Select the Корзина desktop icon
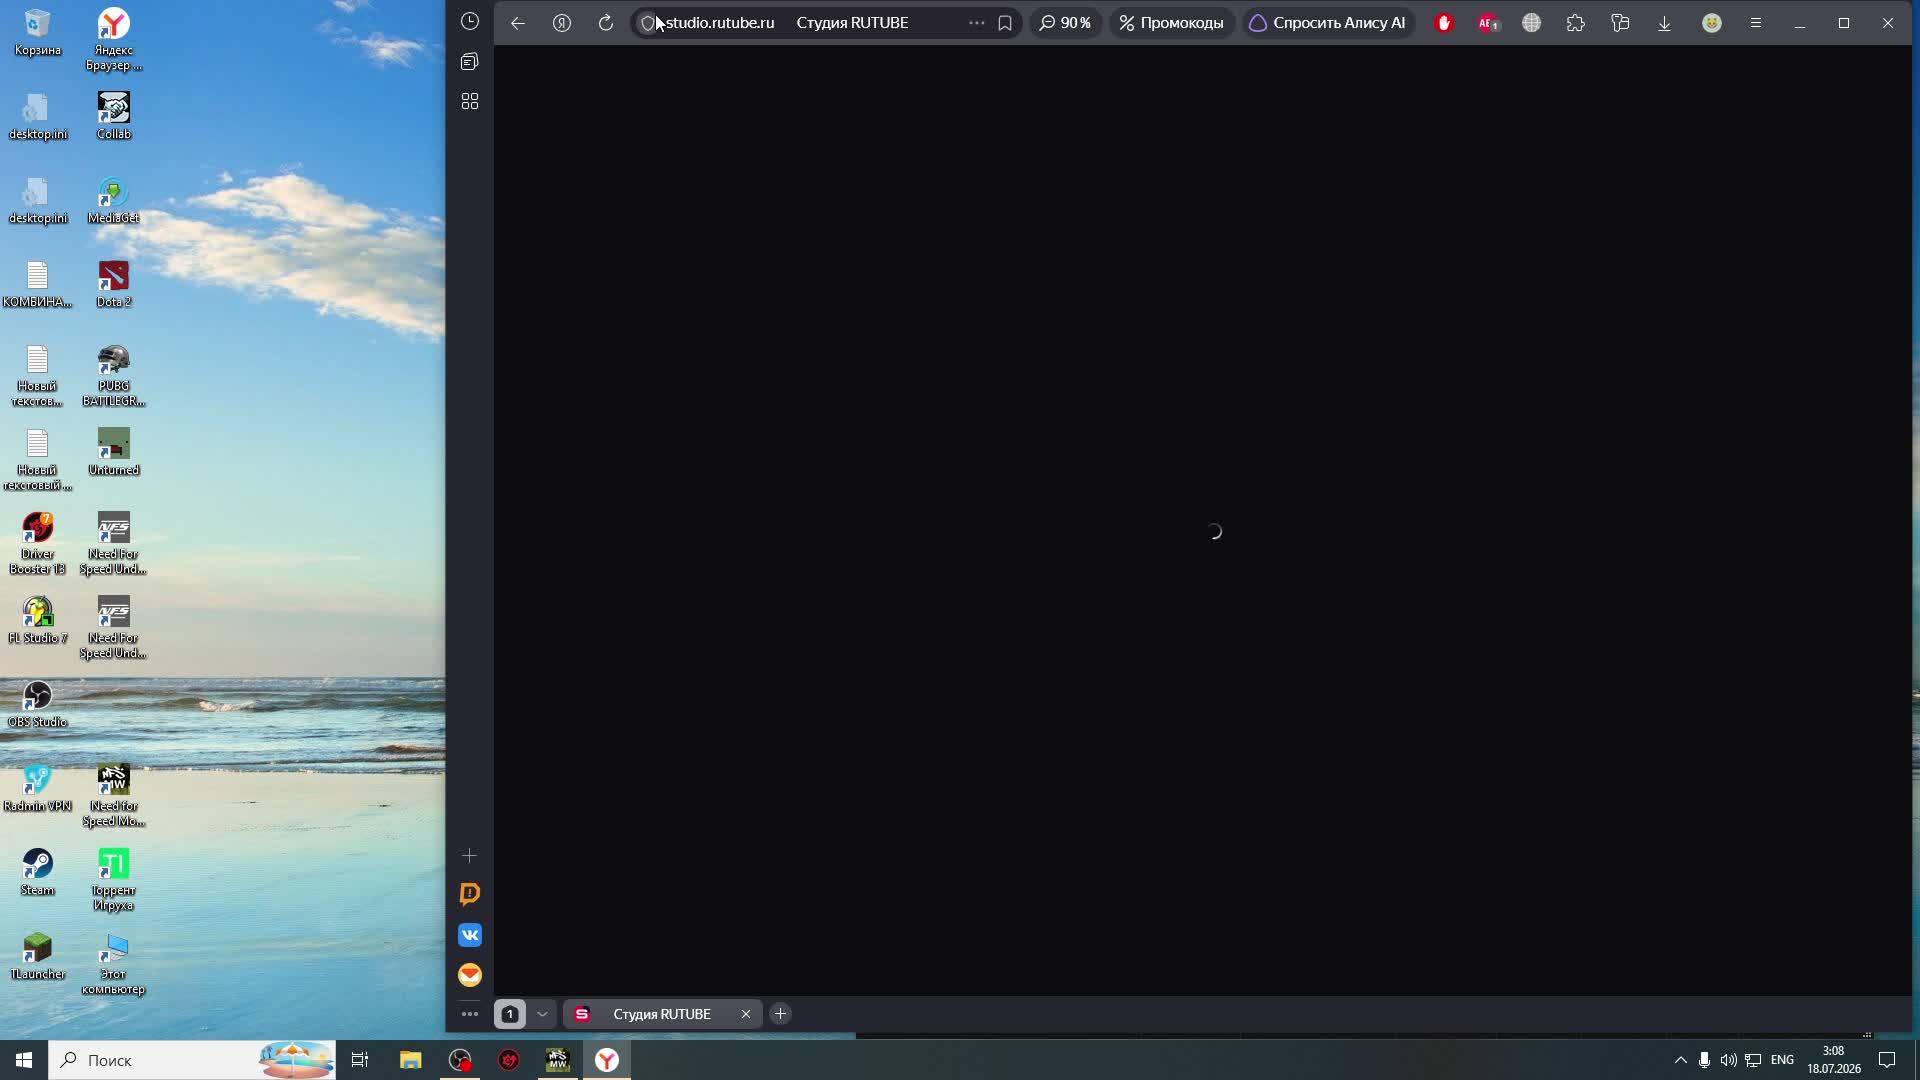This screenshot has width=1920, height=1080. coord(38,32)
